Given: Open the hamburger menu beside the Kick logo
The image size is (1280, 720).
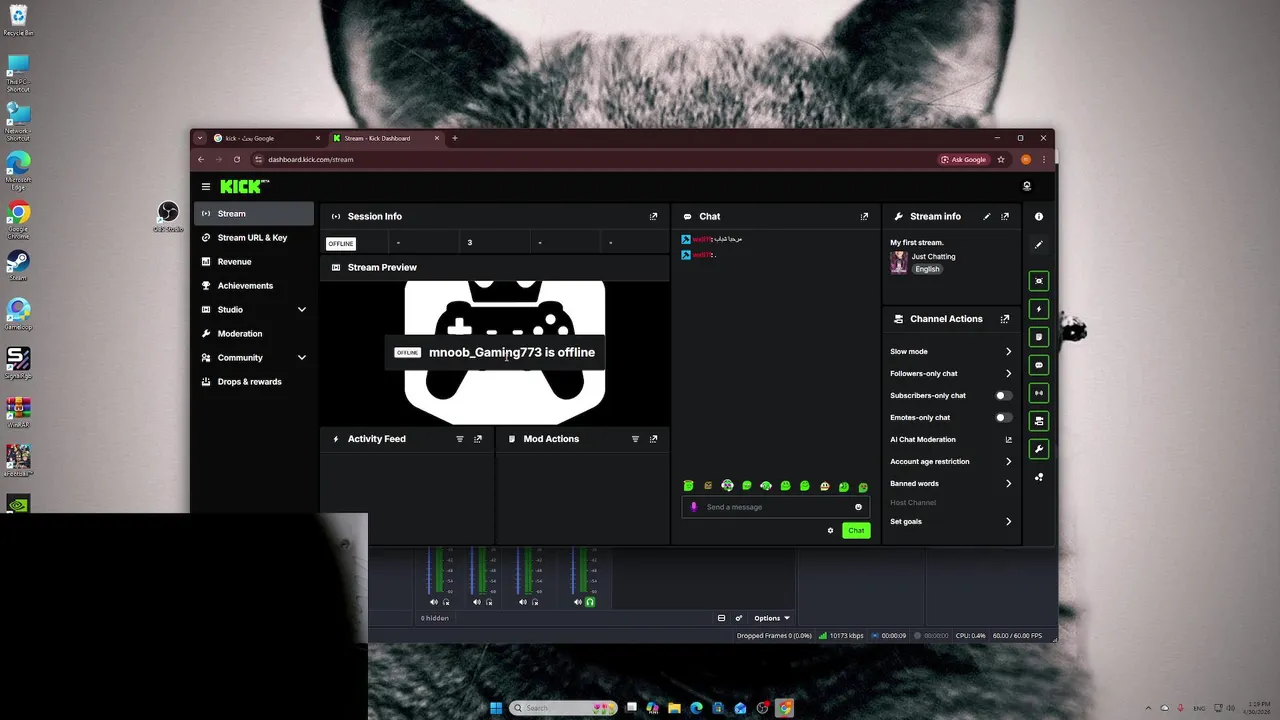Looking at the screenshot, I should 206,186.
